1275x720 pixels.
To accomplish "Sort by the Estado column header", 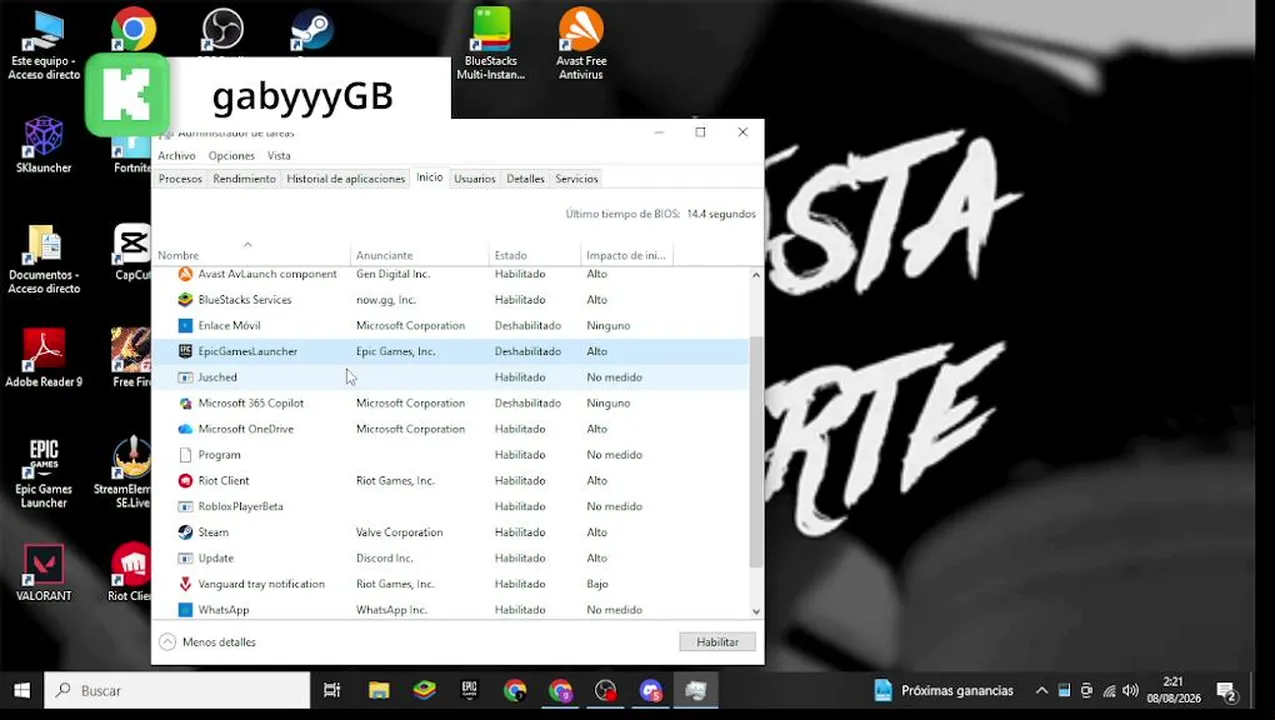I will click(x=534, y=255).
